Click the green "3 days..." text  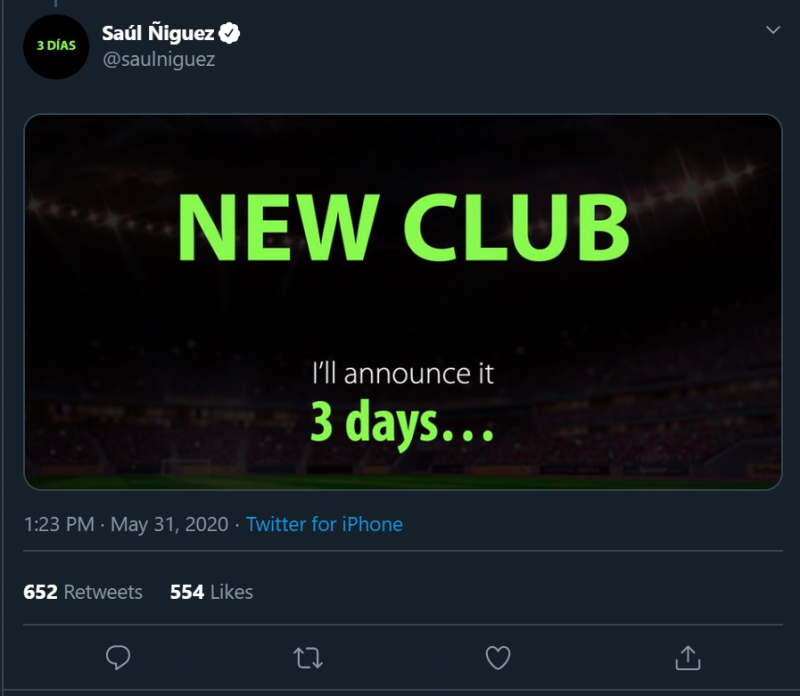[402, 423]
